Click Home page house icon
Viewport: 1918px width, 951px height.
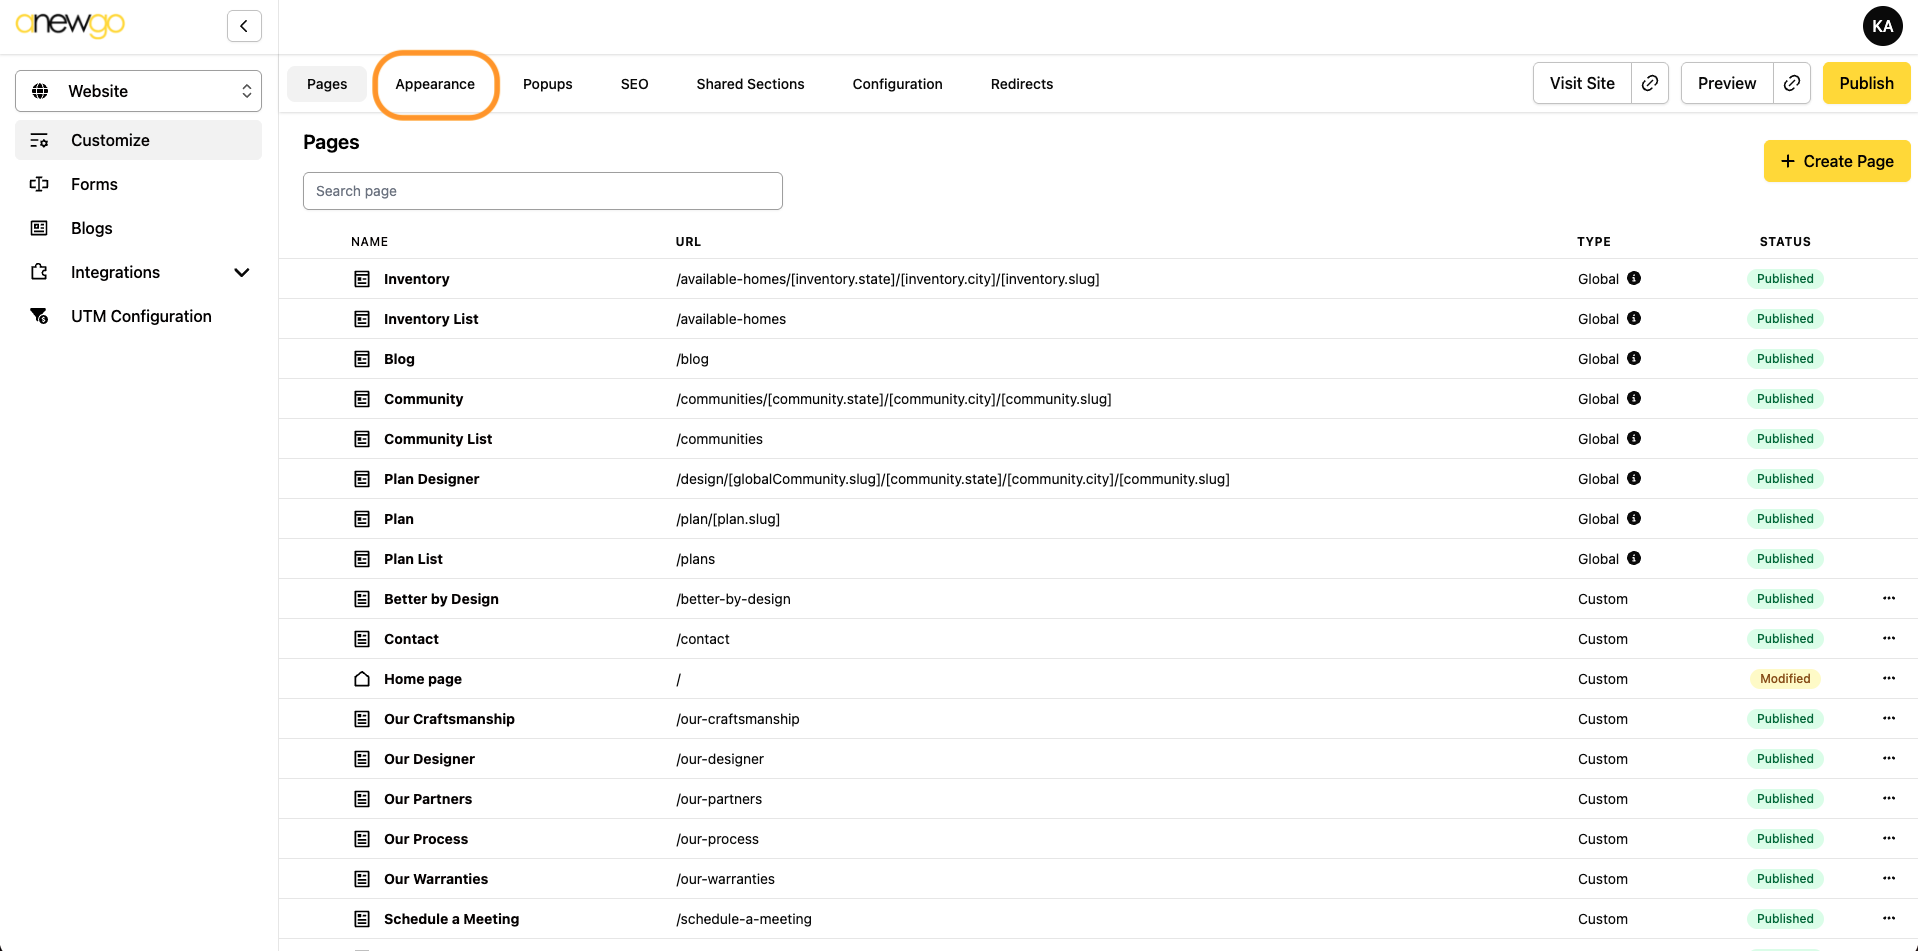(x=362, y=679)
